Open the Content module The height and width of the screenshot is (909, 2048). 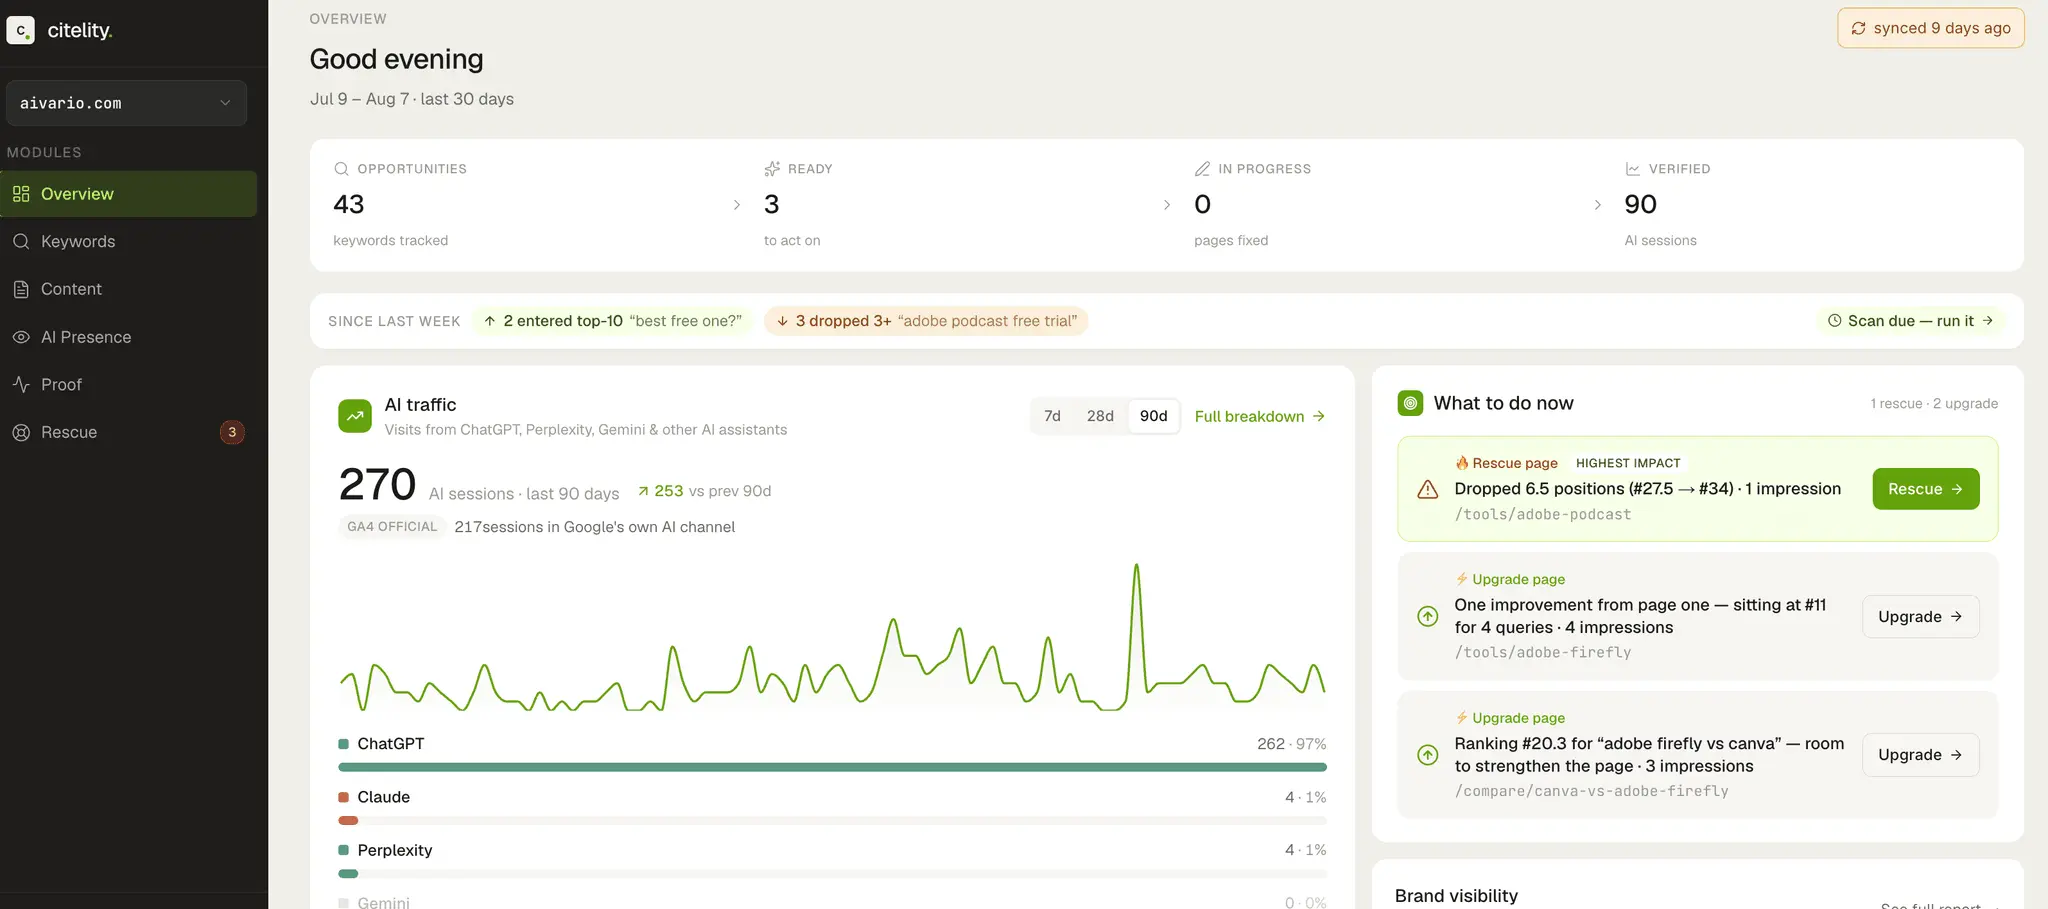[x=128, y=289]
